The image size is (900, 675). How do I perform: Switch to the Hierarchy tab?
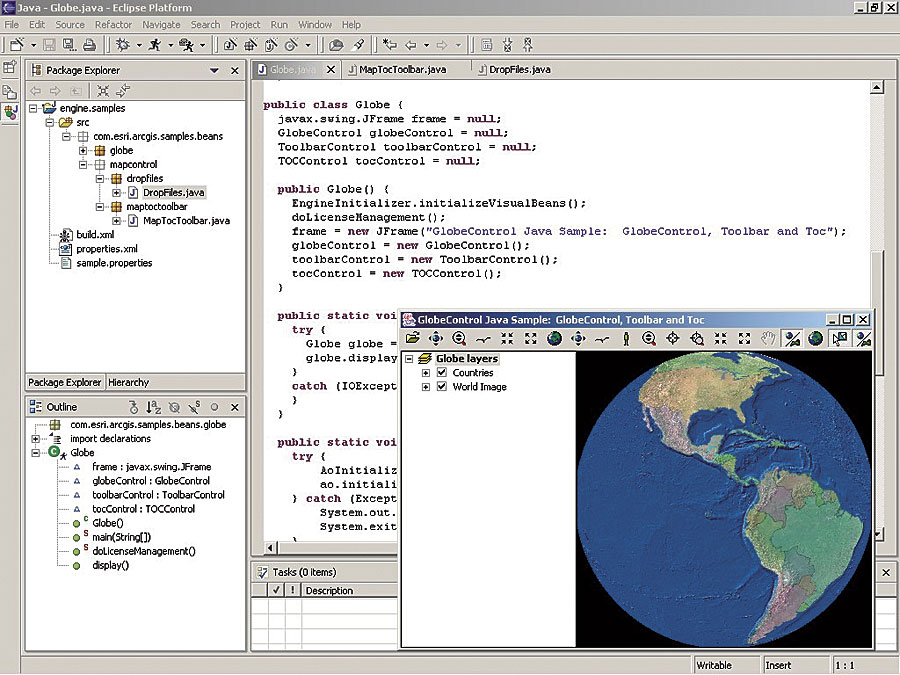point(128,382)
